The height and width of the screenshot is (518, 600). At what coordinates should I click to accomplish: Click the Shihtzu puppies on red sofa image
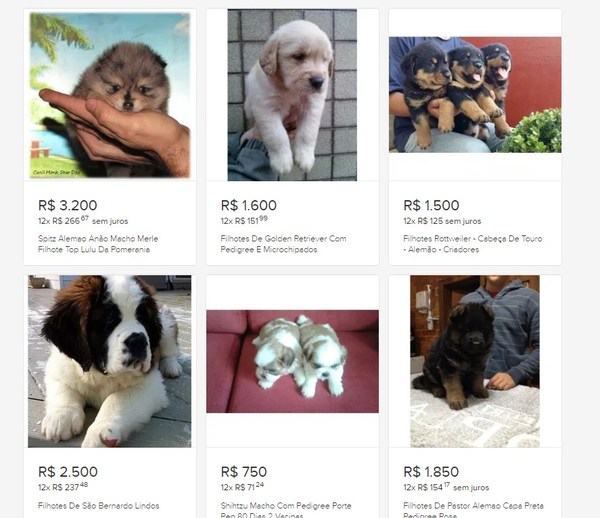pos(292,361)
